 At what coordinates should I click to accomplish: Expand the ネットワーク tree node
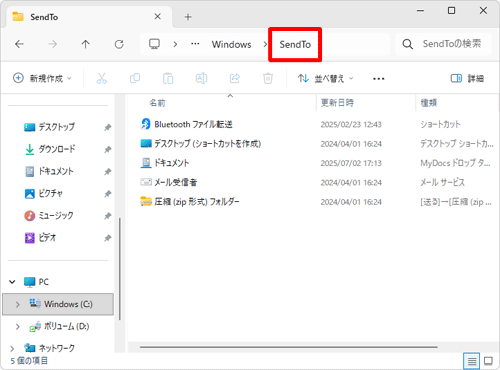tap(12, 349)
